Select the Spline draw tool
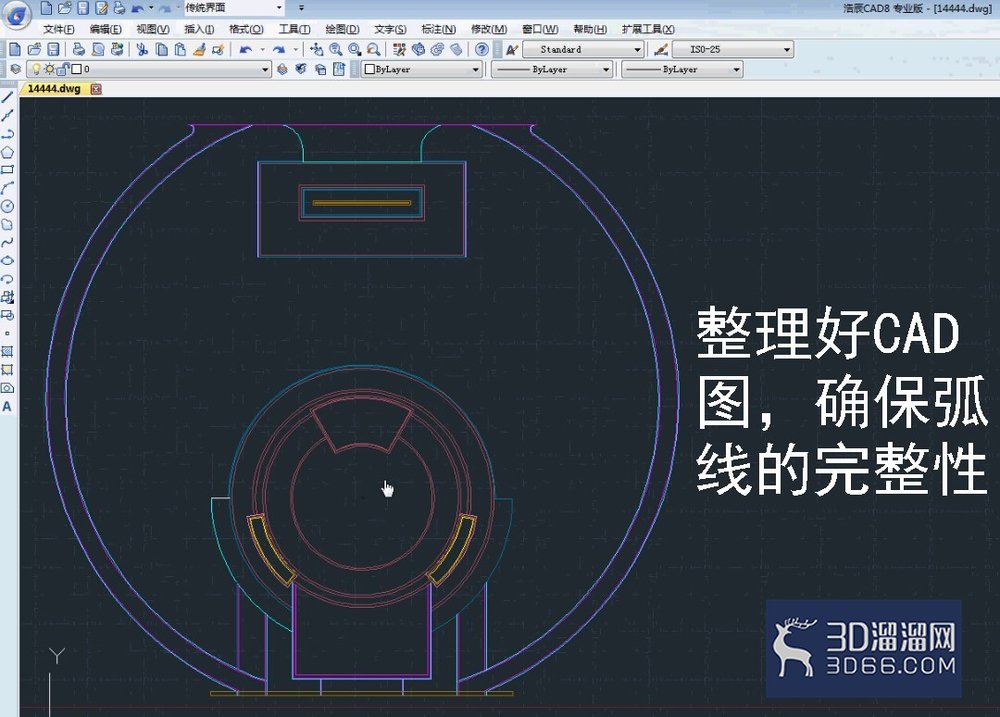 (x=7, y=242)
